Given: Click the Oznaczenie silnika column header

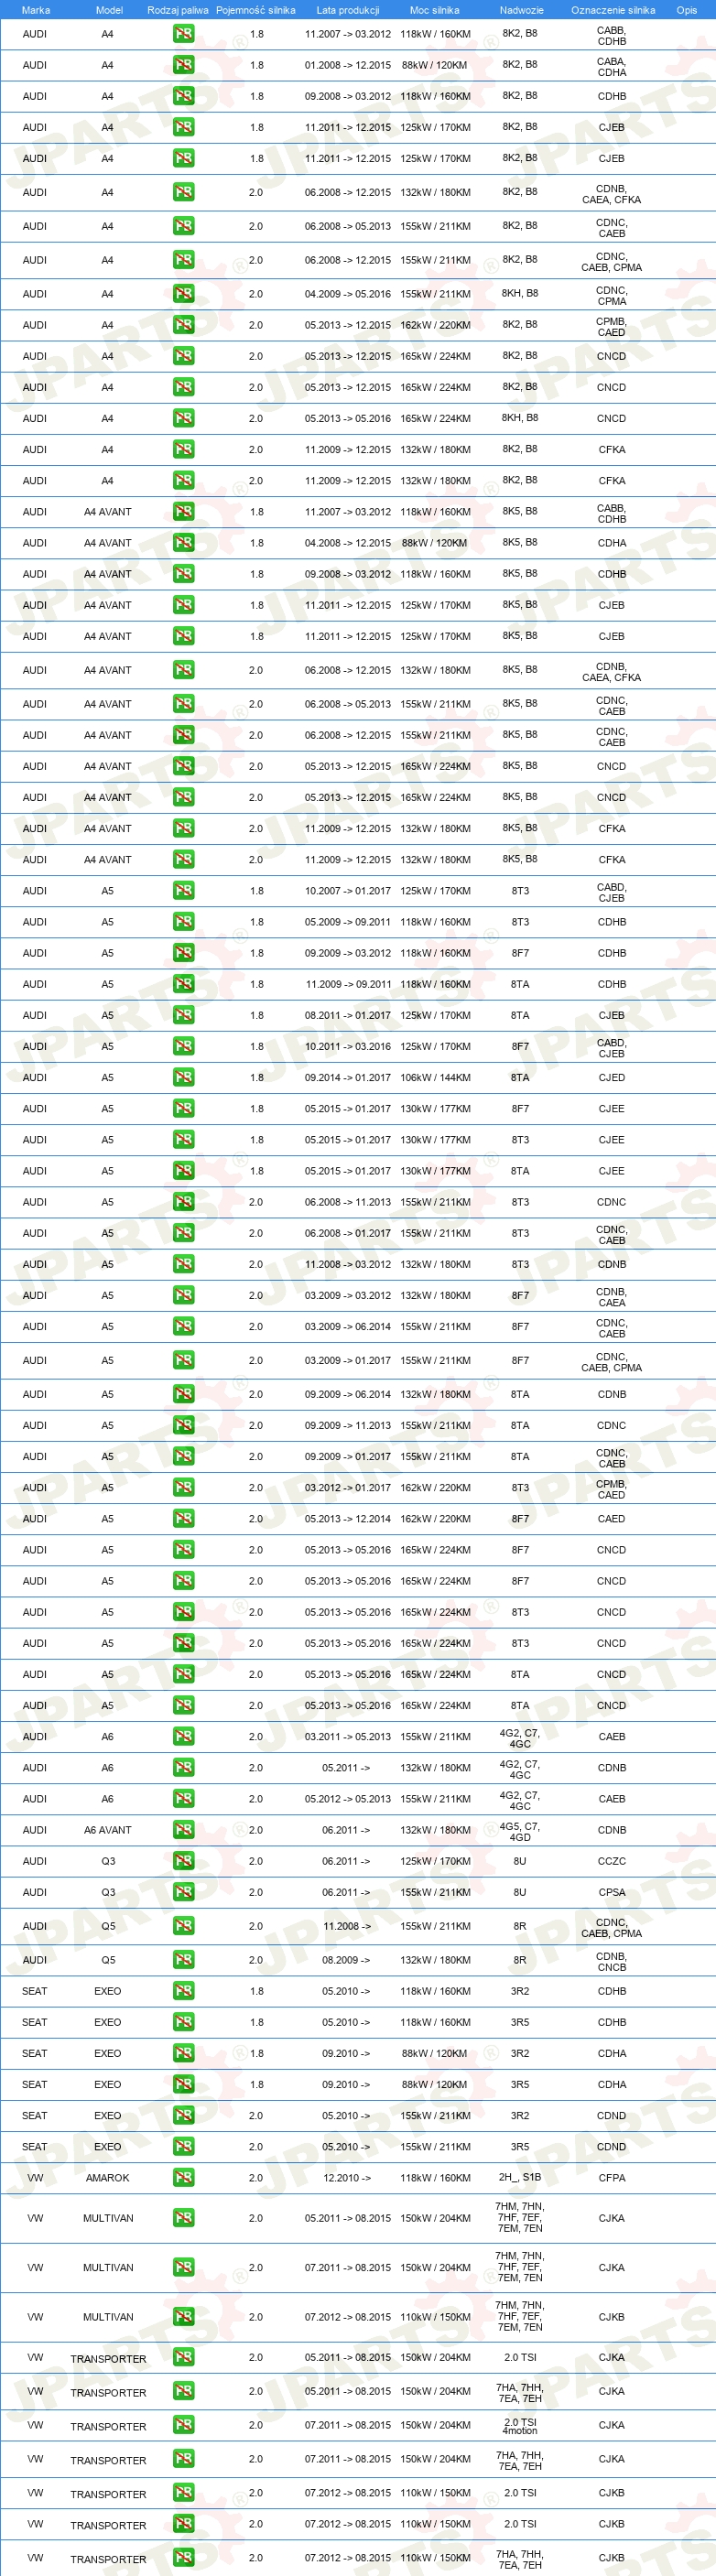Looking at the screenshot, I should (x=613, y=10).
